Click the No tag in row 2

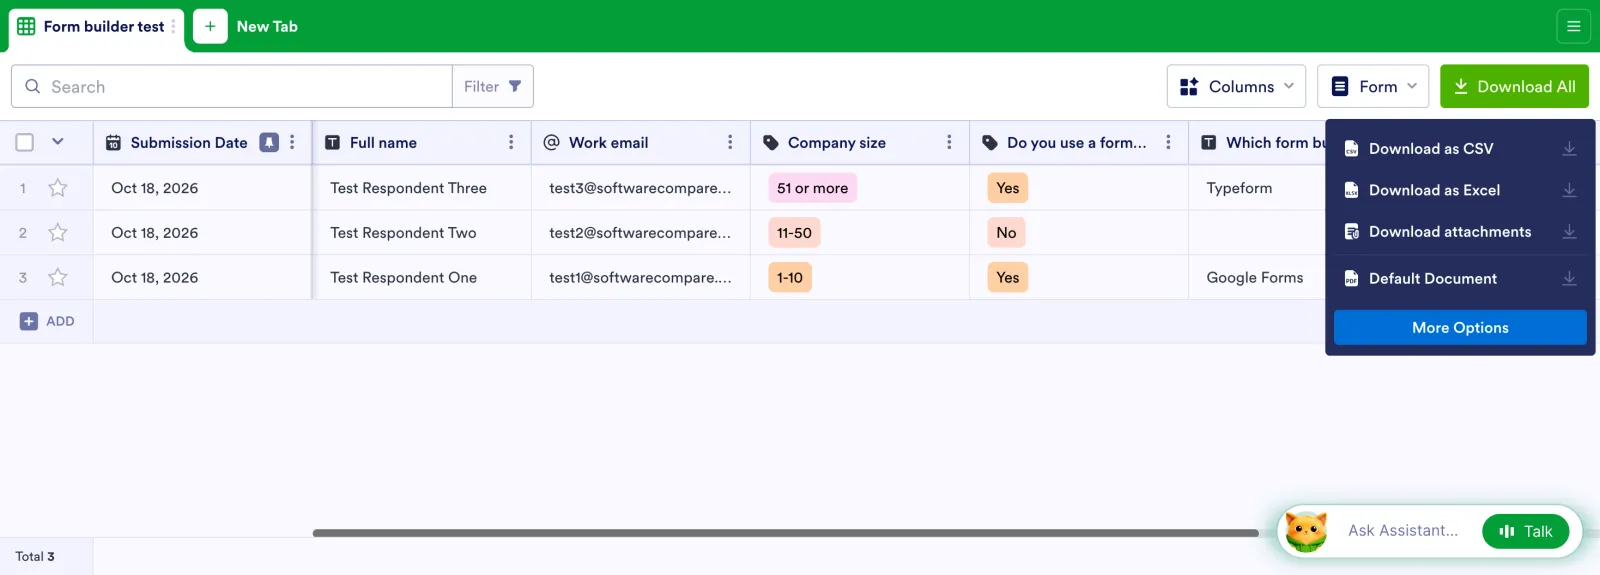pyautogui.click(x=1006, y=233)
